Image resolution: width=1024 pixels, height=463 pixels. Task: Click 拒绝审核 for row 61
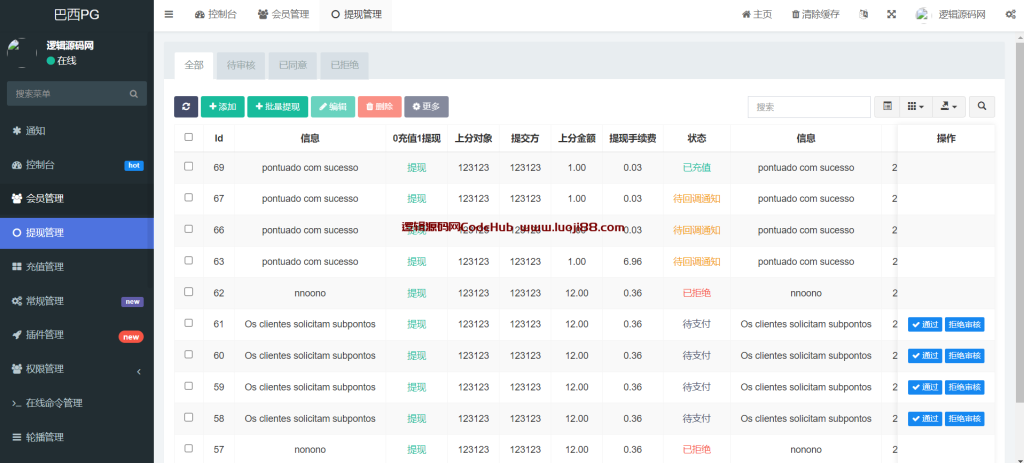coord(965,325)
